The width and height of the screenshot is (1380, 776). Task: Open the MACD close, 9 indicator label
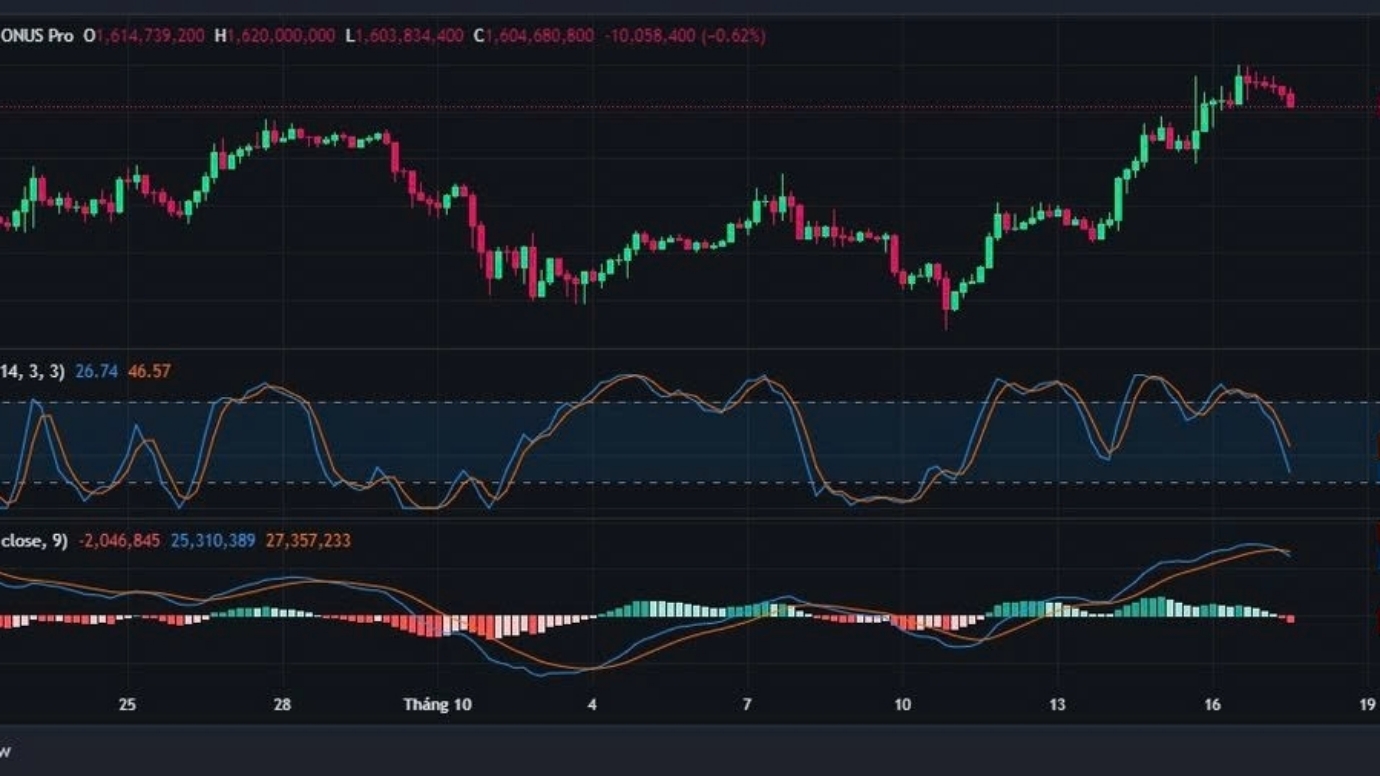pos(34,541)
